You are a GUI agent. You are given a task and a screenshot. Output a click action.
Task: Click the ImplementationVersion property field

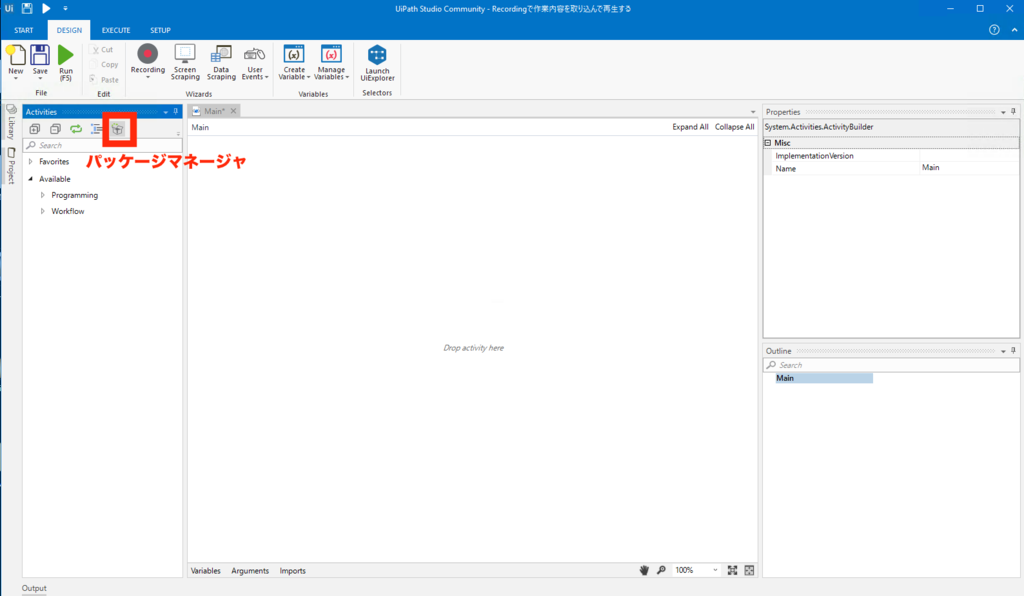[x=968, y=155]
